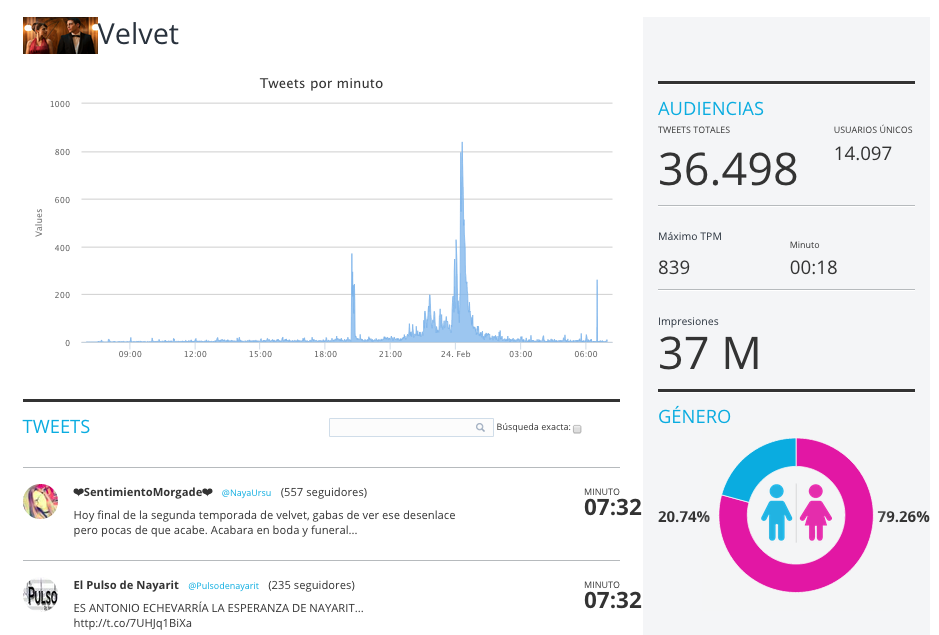Click the El Pulso de Nayarit username

(x=126, y=585)
